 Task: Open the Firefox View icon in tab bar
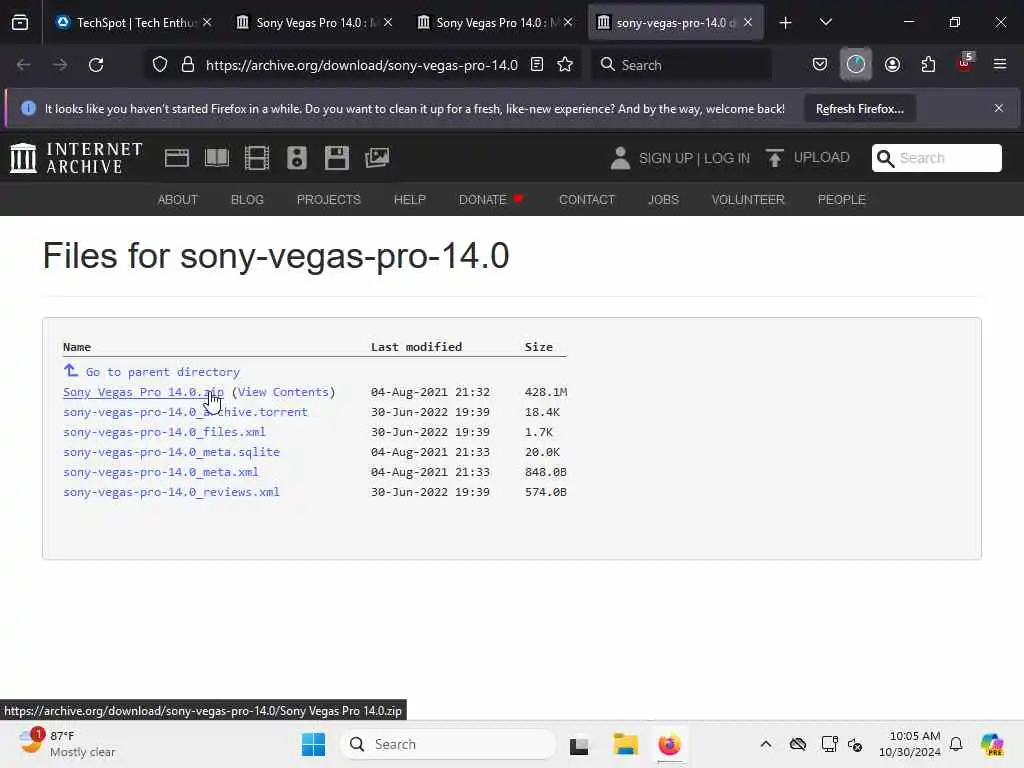point(20,23)
